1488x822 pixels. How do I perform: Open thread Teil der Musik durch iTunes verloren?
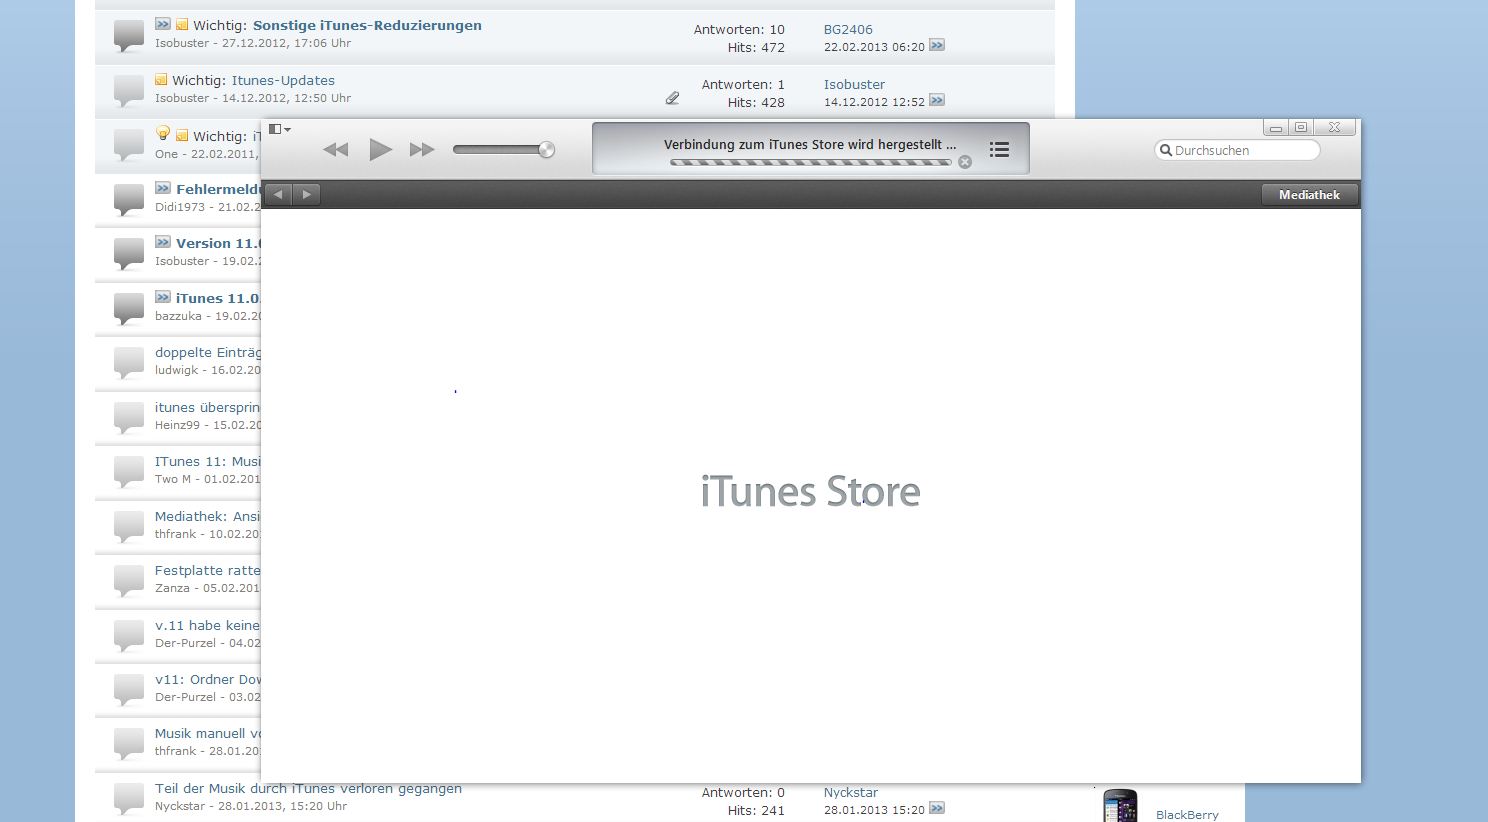click(308, 788)
